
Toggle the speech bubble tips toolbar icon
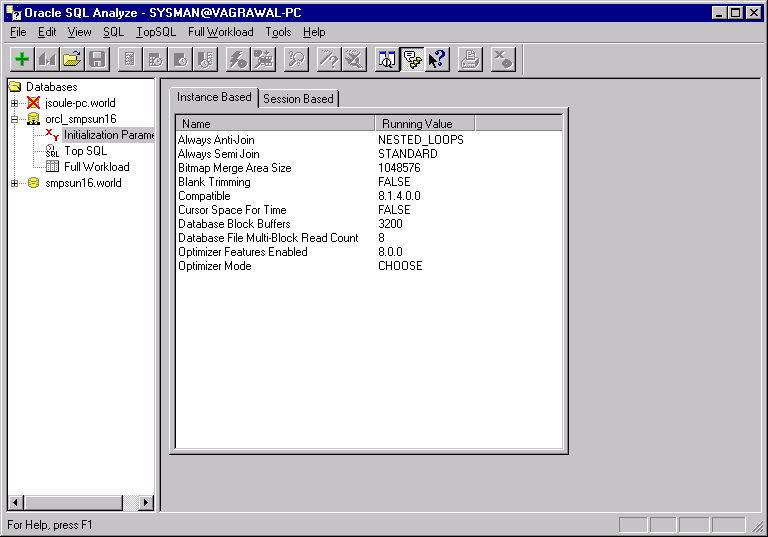tap(412, 59)
